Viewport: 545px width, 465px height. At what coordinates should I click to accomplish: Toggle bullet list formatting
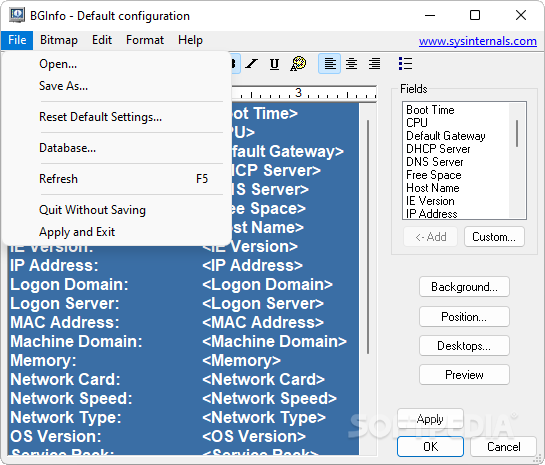pos(405,64)
